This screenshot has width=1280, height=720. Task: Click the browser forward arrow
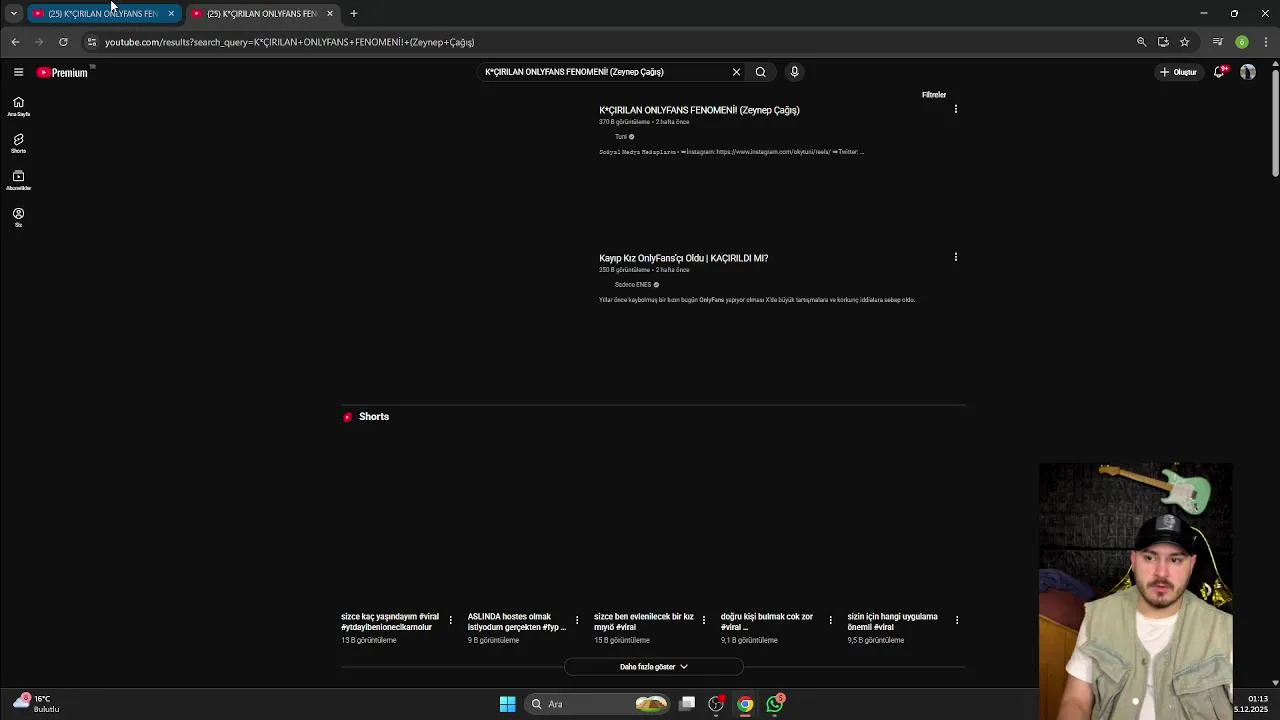pyautogui.click(x=39, y=42)
